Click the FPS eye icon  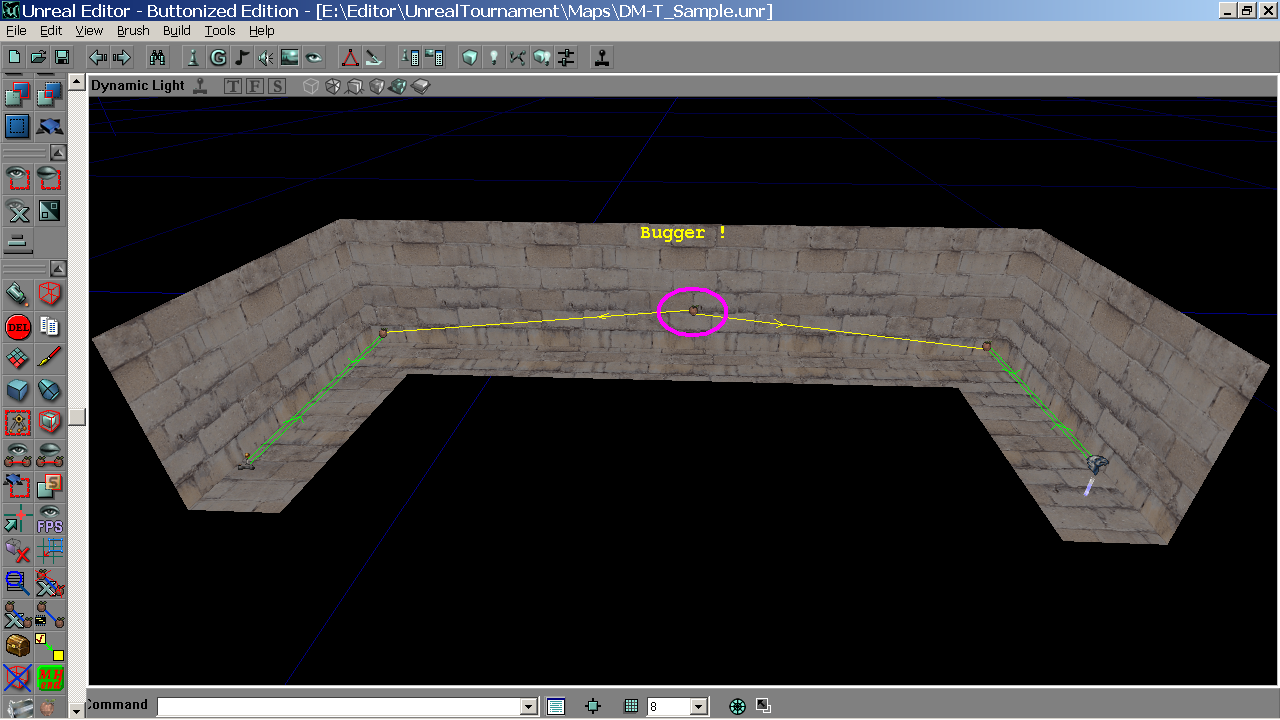tap(50, 518)
